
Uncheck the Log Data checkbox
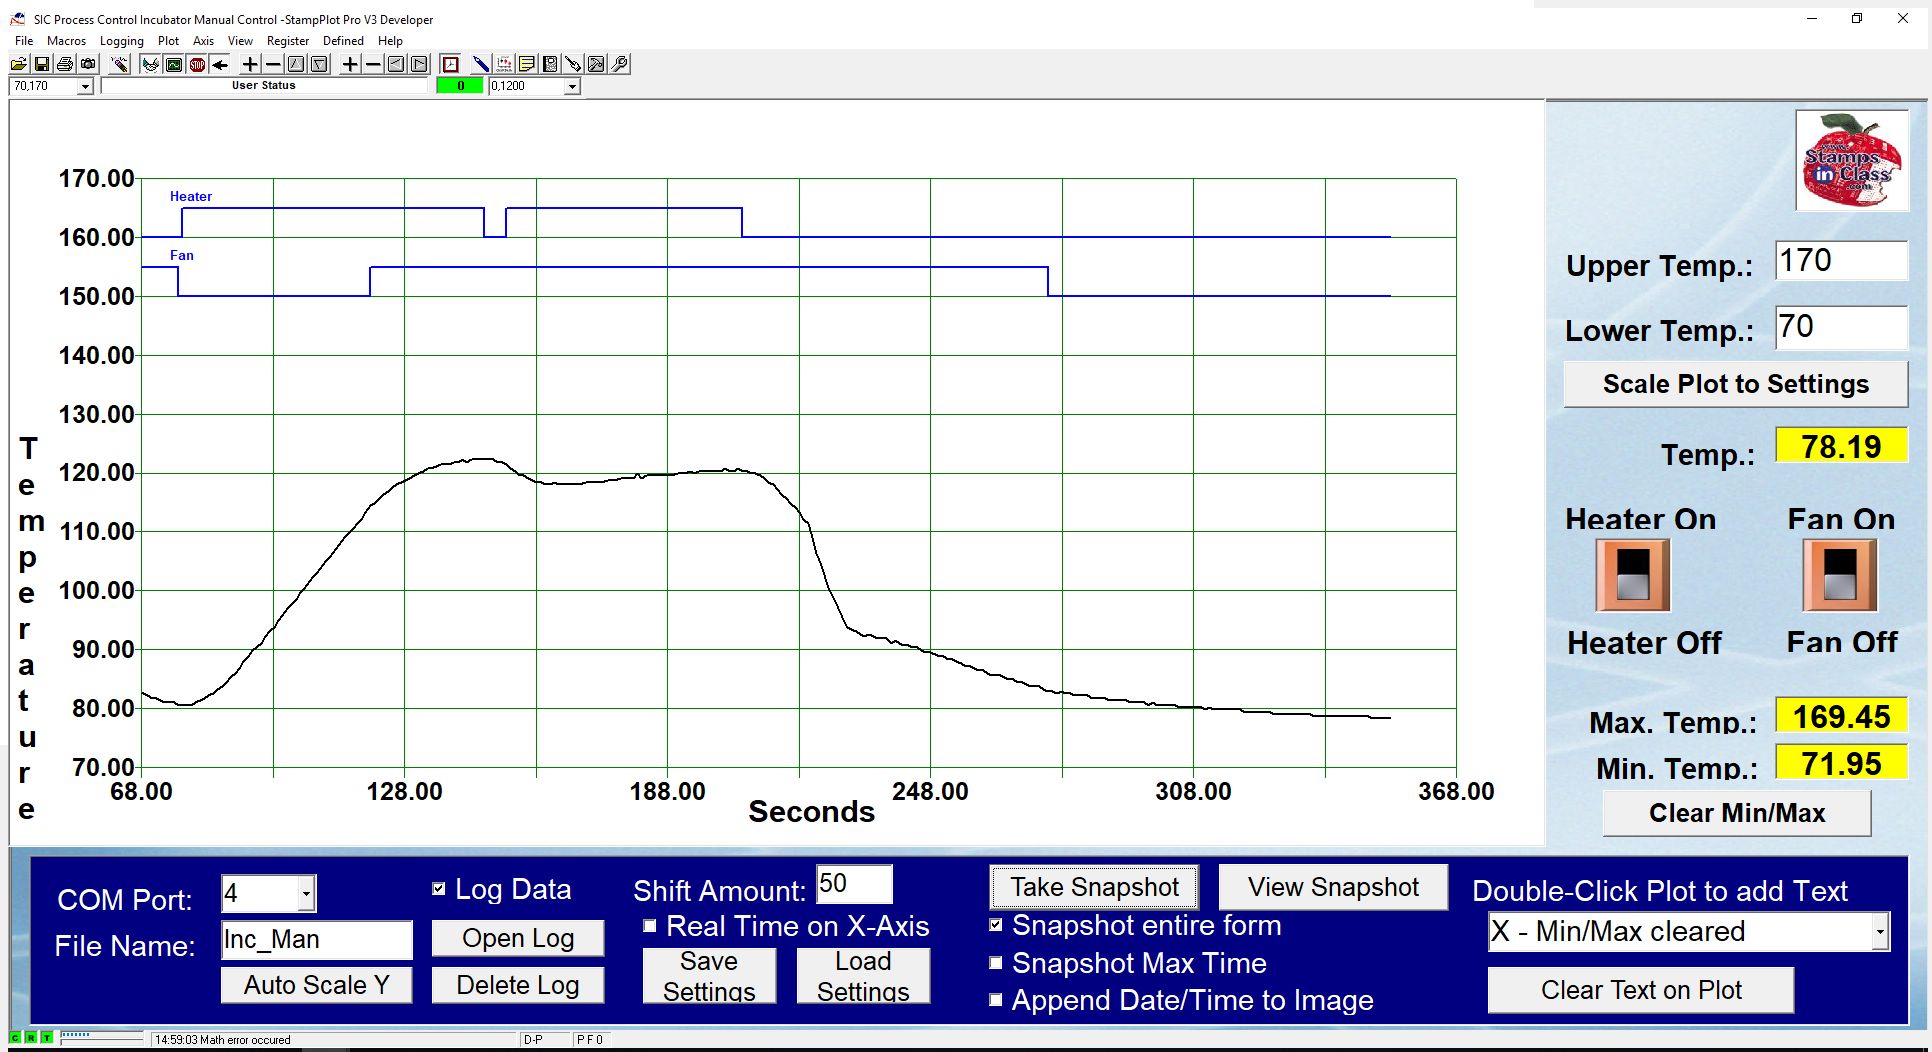coord(438,889)
